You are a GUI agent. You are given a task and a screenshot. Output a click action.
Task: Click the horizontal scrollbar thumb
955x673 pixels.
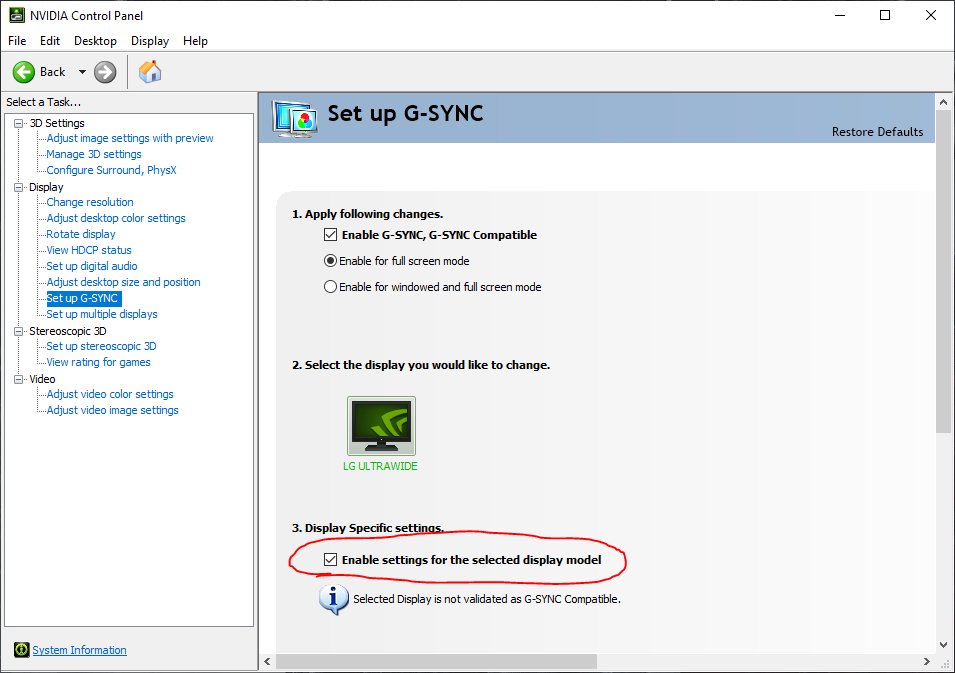pyautogui.click(x=436, y=661)
